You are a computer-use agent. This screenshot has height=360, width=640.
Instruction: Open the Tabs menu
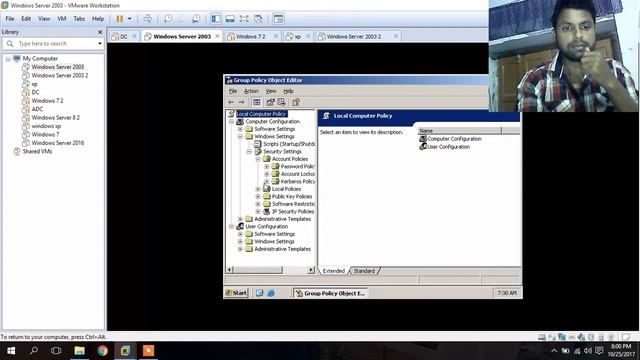[x=79, y=19]
